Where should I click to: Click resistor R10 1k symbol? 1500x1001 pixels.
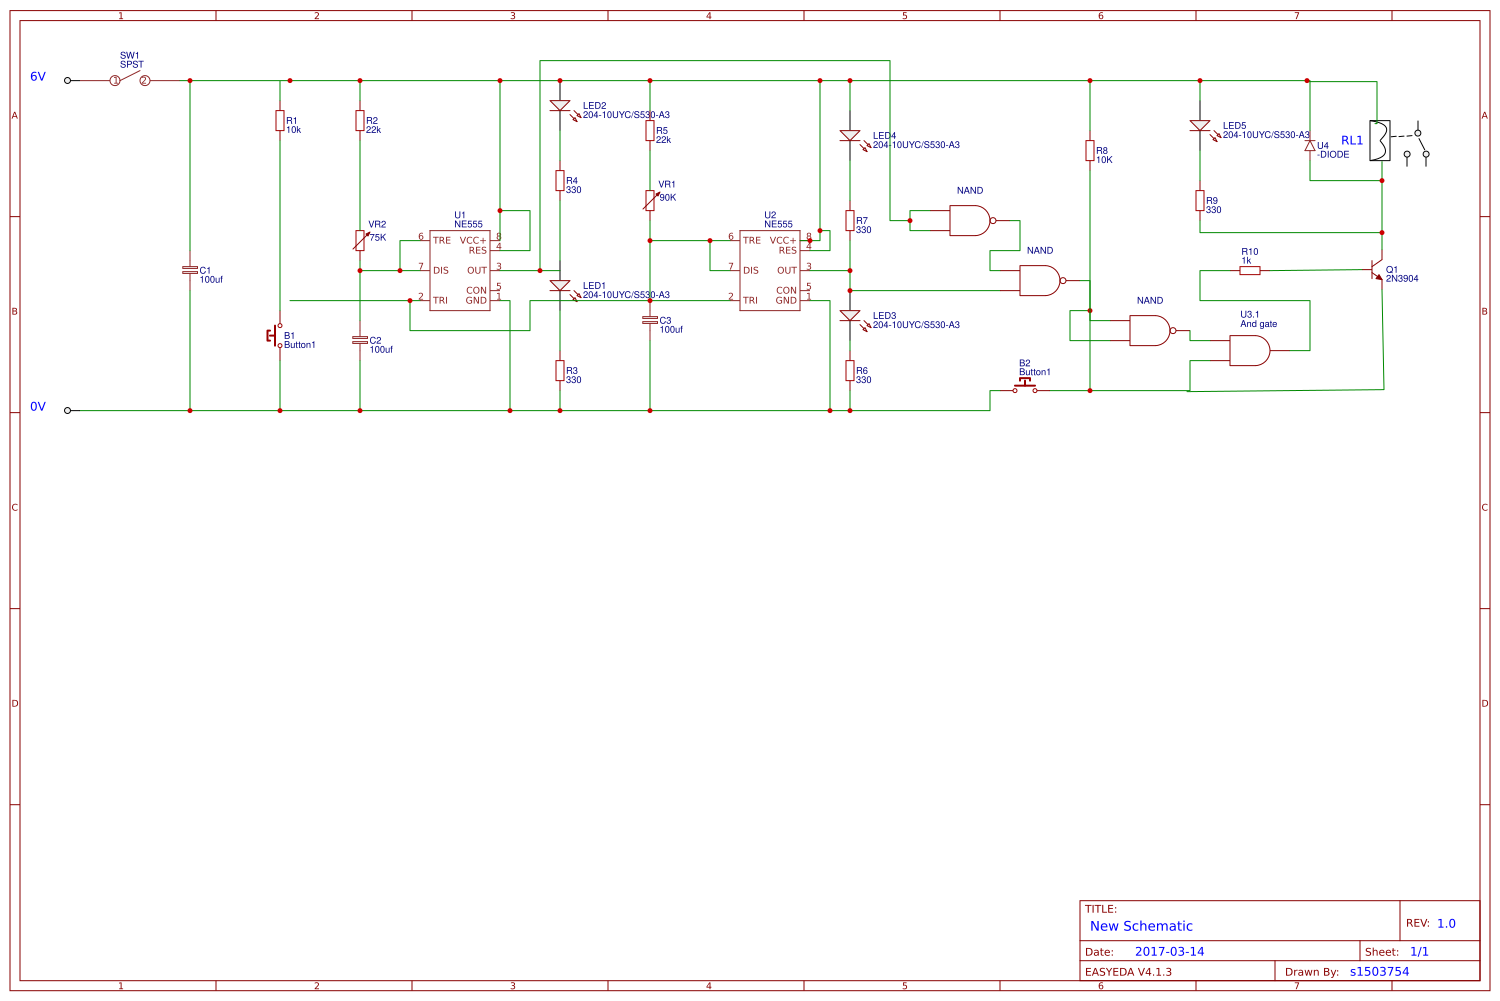[1248, 270]
